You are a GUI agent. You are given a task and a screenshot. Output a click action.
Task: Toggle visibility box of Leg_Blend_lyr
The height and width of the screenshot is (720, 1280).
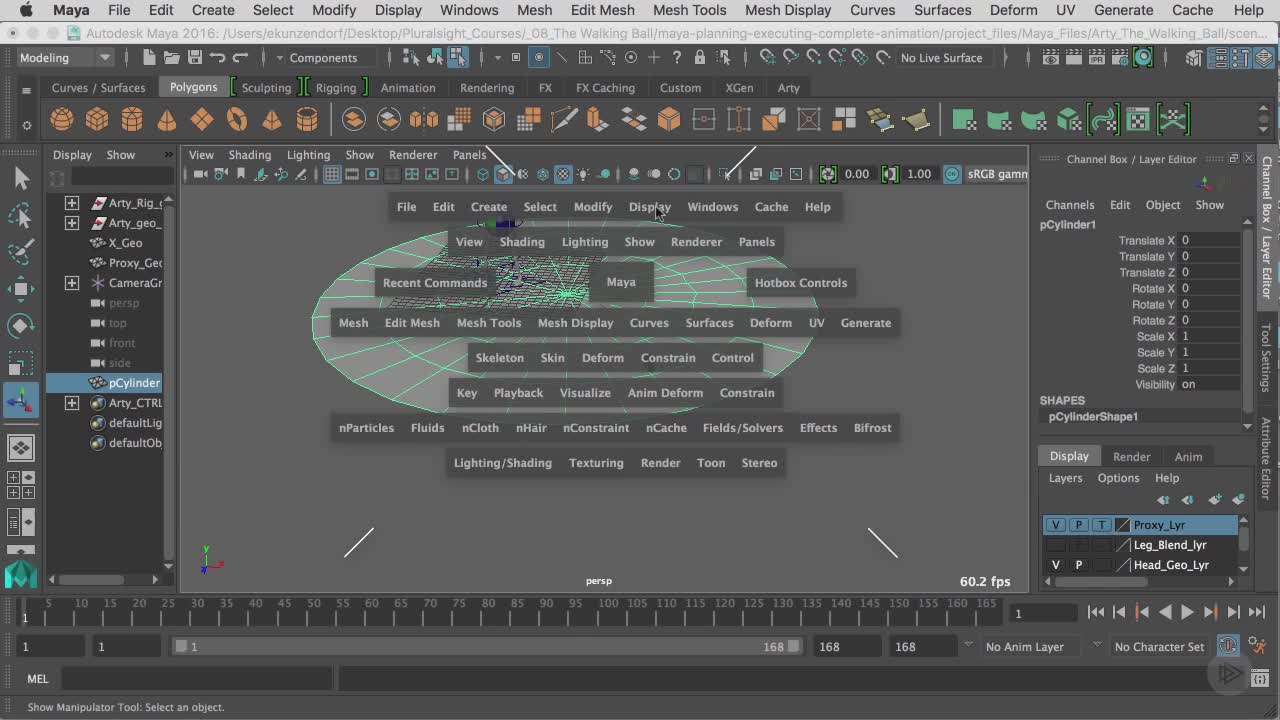(x=1056, y=545)
